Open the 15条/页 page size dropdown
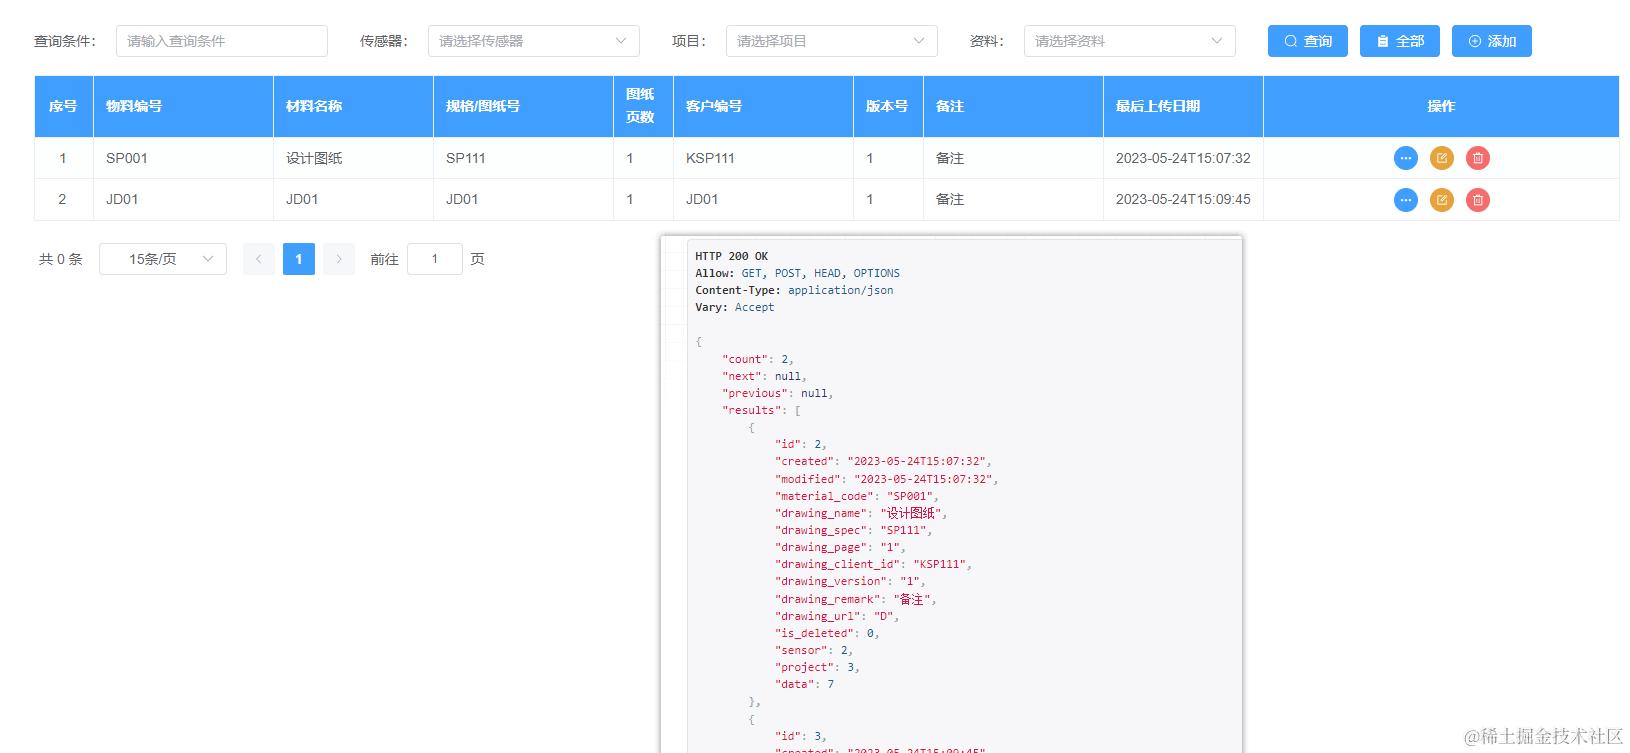 coord(163,259)
